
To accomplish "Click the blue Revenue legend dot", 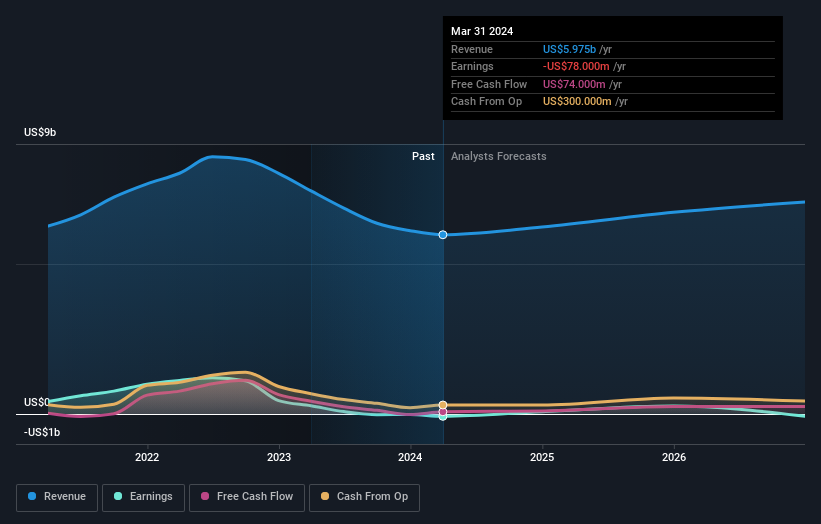I will click(x=32, y=496).
